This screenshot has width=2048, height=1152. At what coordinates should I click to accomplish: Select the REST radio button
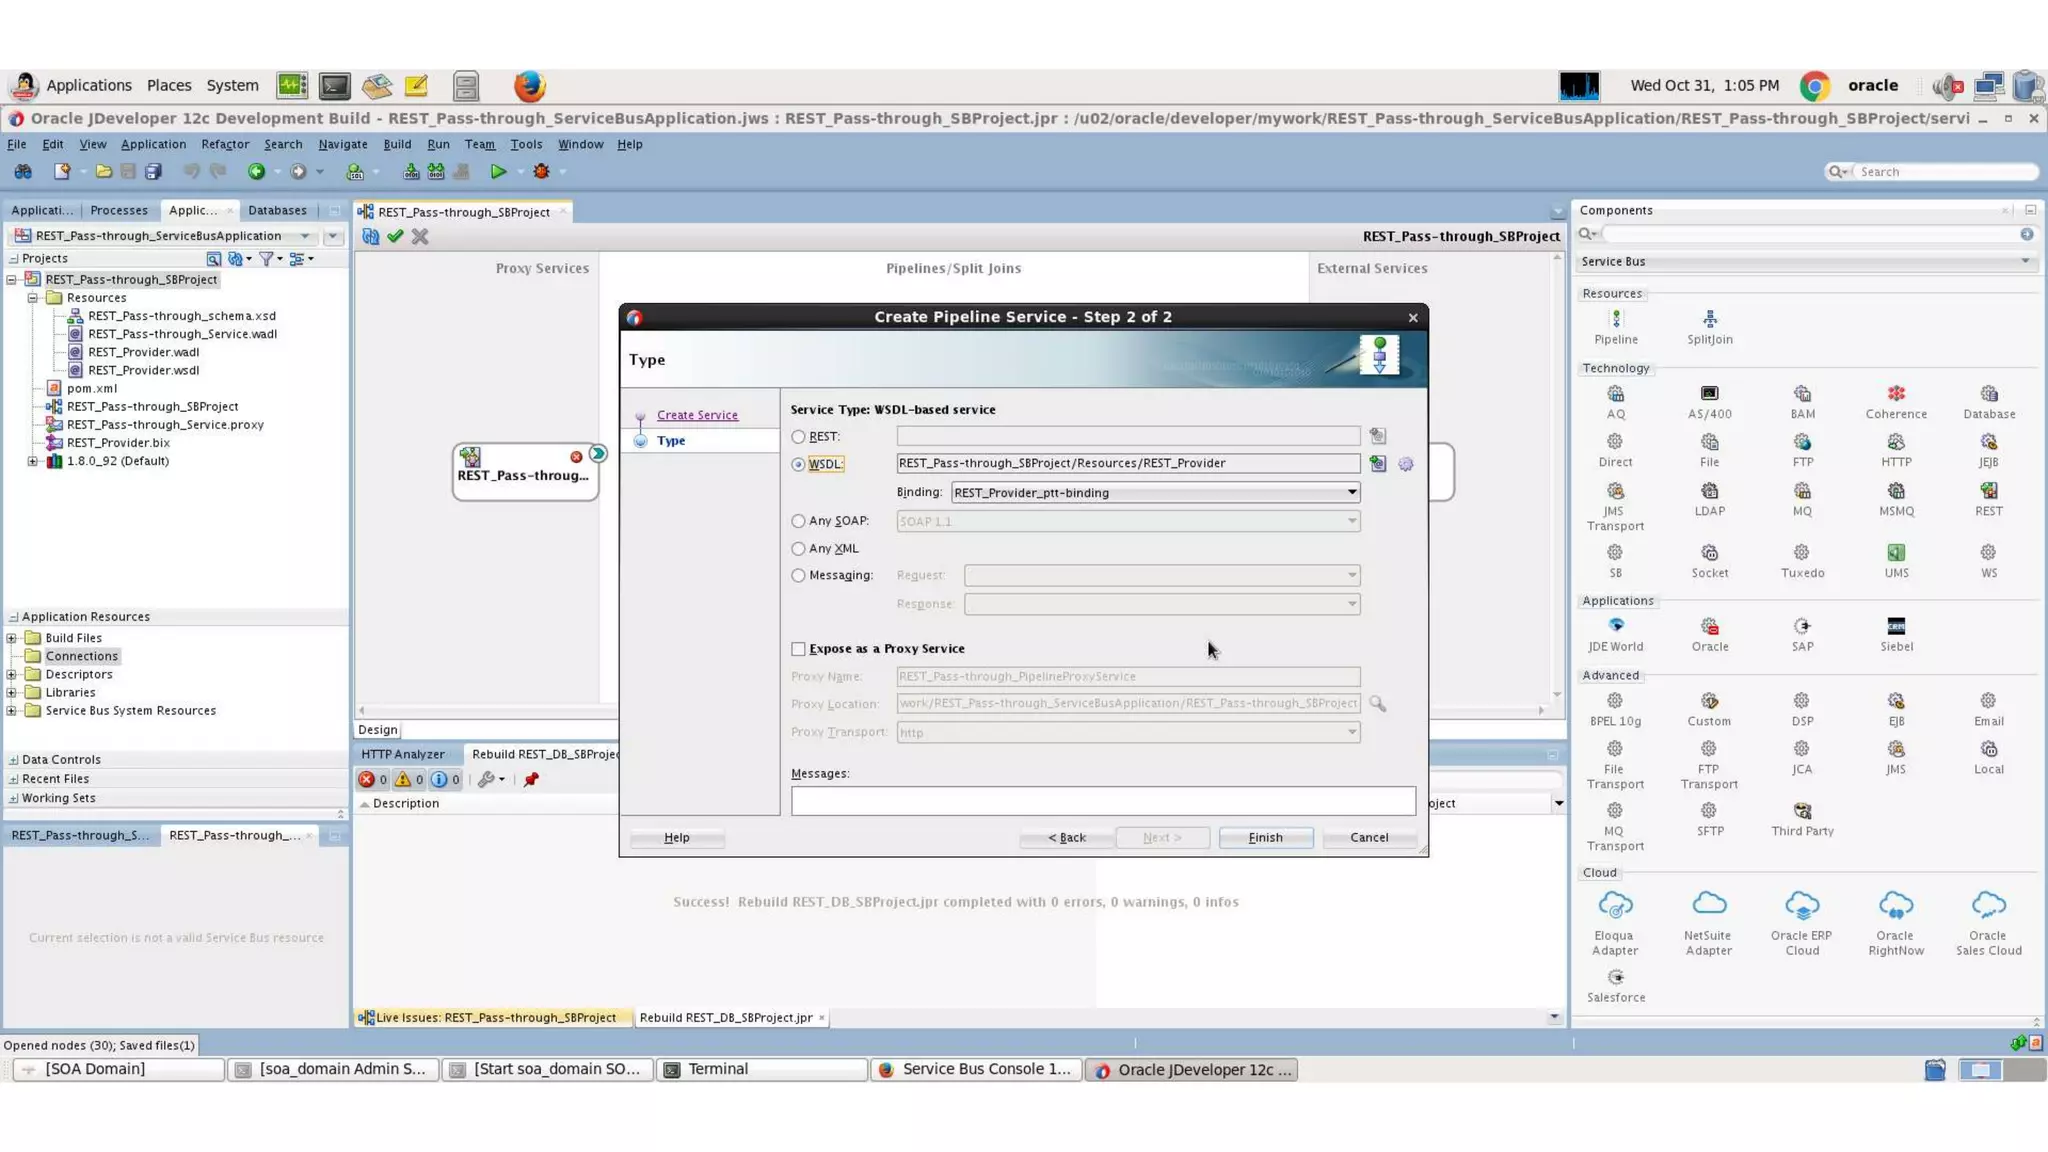coord(798,437)
